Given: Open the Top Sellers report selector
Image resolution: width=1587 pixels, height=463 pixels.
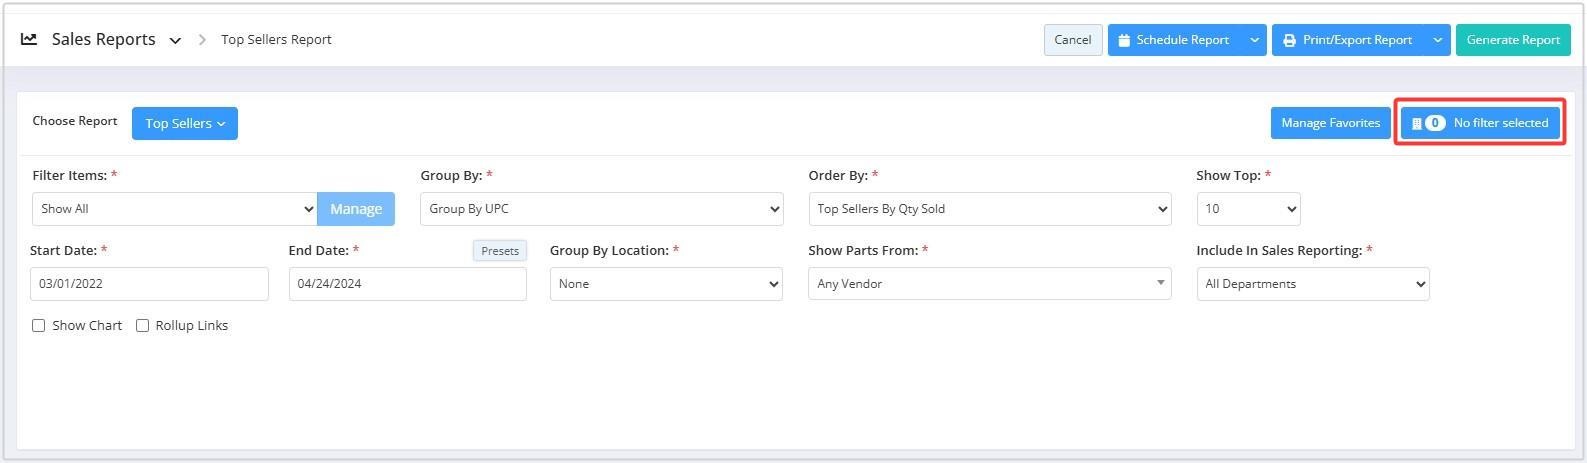Looking at the screenshot, I should point(185,123).
